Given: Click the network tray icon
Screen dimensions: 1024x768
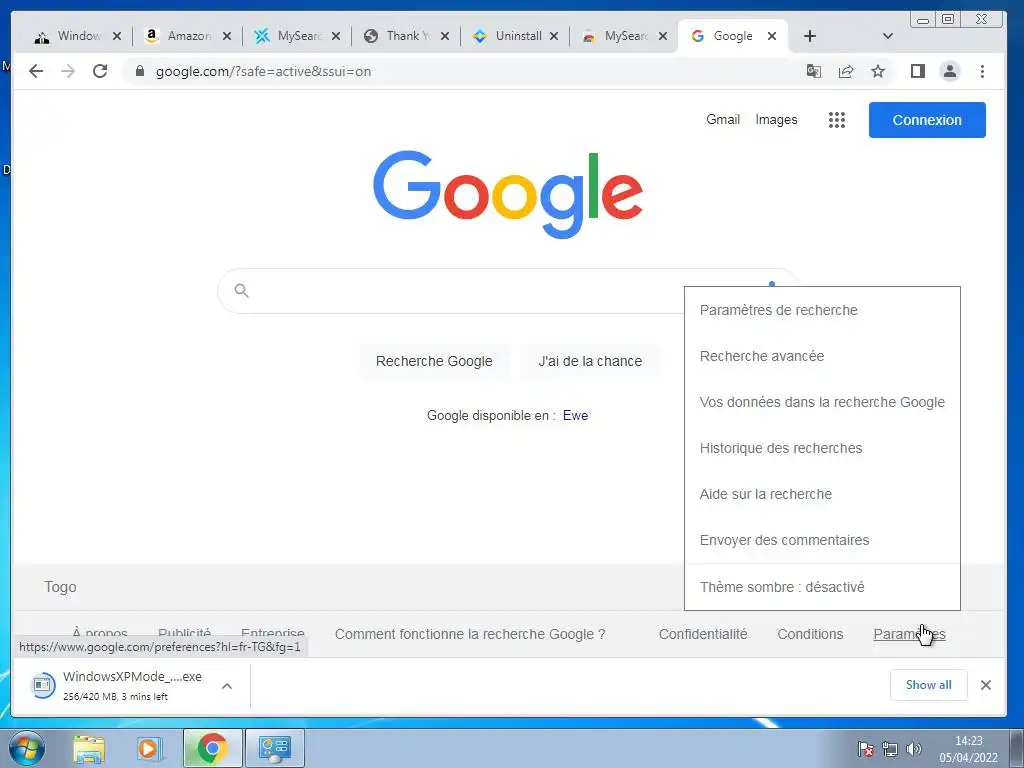Looking at the screenshot, I should coord(889,749).
